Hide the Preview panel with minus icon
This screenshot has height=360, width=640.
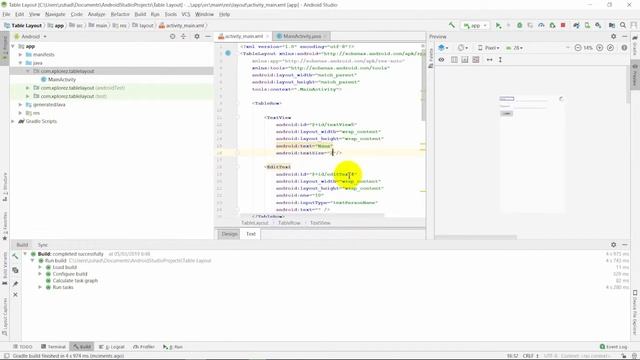coord(625,36)
